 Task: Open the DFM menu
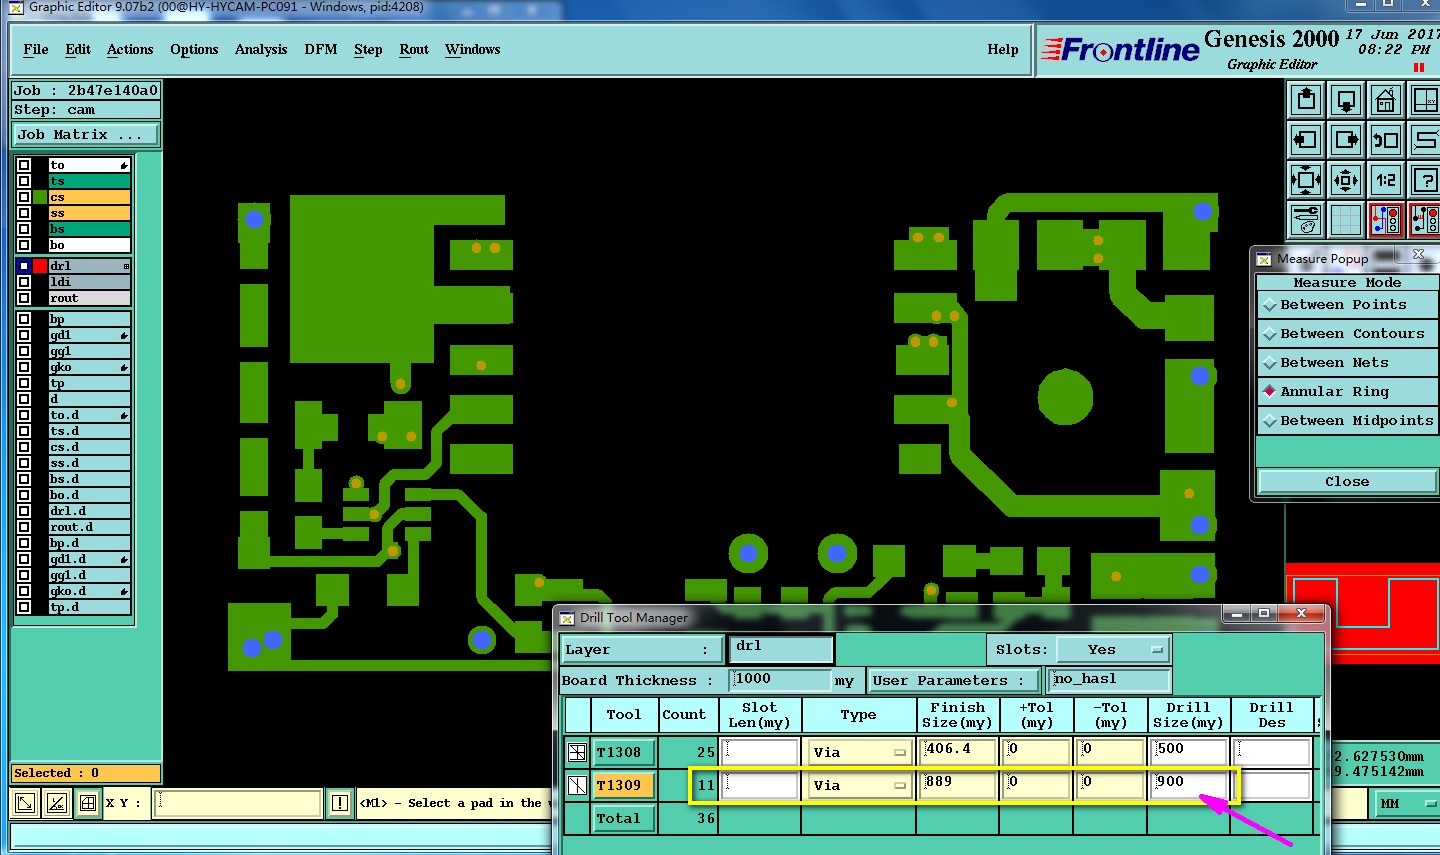(321, 49)
